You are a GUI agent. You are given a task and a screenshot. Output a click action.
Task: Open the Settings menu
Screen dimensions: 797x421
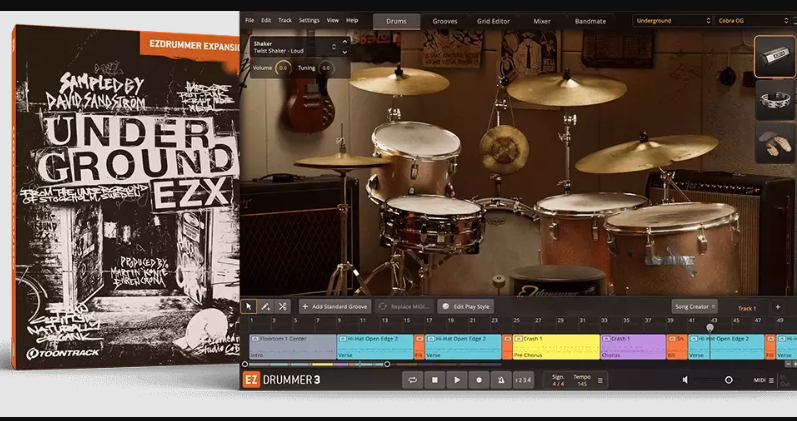click(309, 20)
